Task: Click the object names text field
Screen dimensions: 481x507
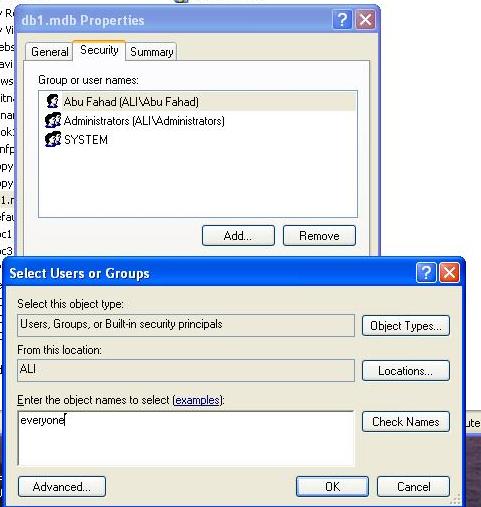Action: (186, 438)
